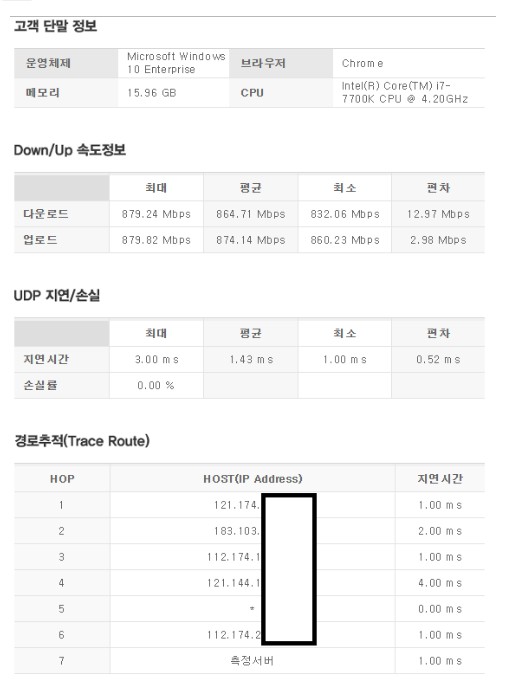Click the 879.24 Mbps download maximum

tap(156, 214)
